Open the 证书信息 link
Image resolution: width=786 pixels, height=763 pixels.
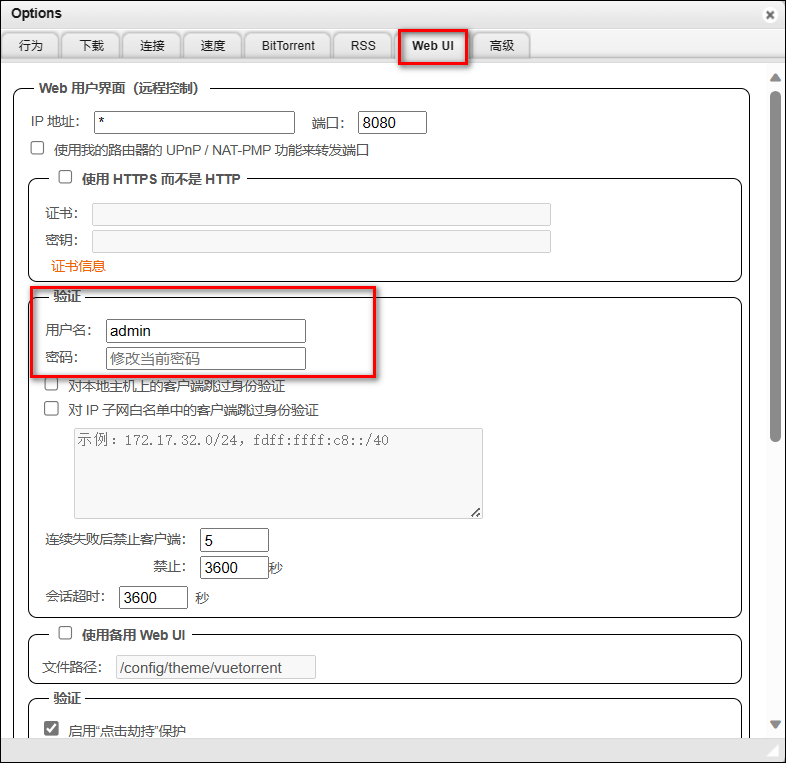pos(78,266)
